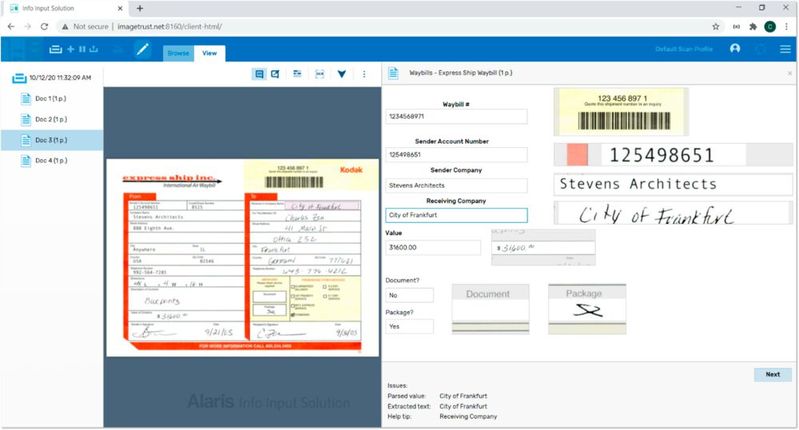The image size is (799, 430).
Task: Go back in the browser
Action: (11, 26)
